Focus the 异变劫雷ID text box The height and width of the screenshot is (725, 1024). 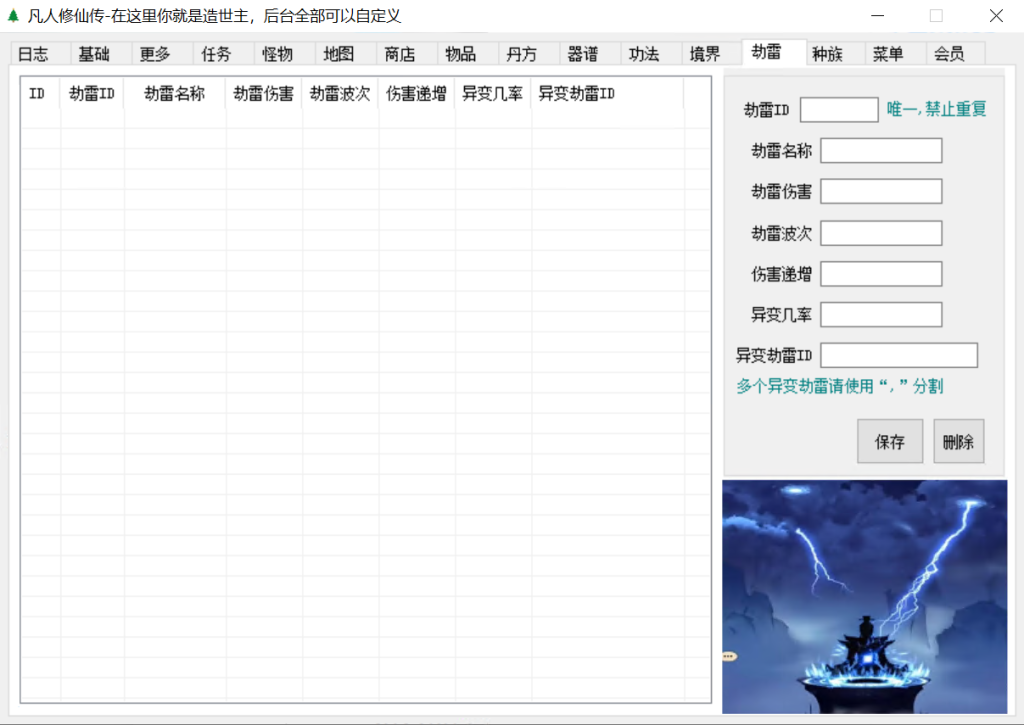click(x=899, y=356)
